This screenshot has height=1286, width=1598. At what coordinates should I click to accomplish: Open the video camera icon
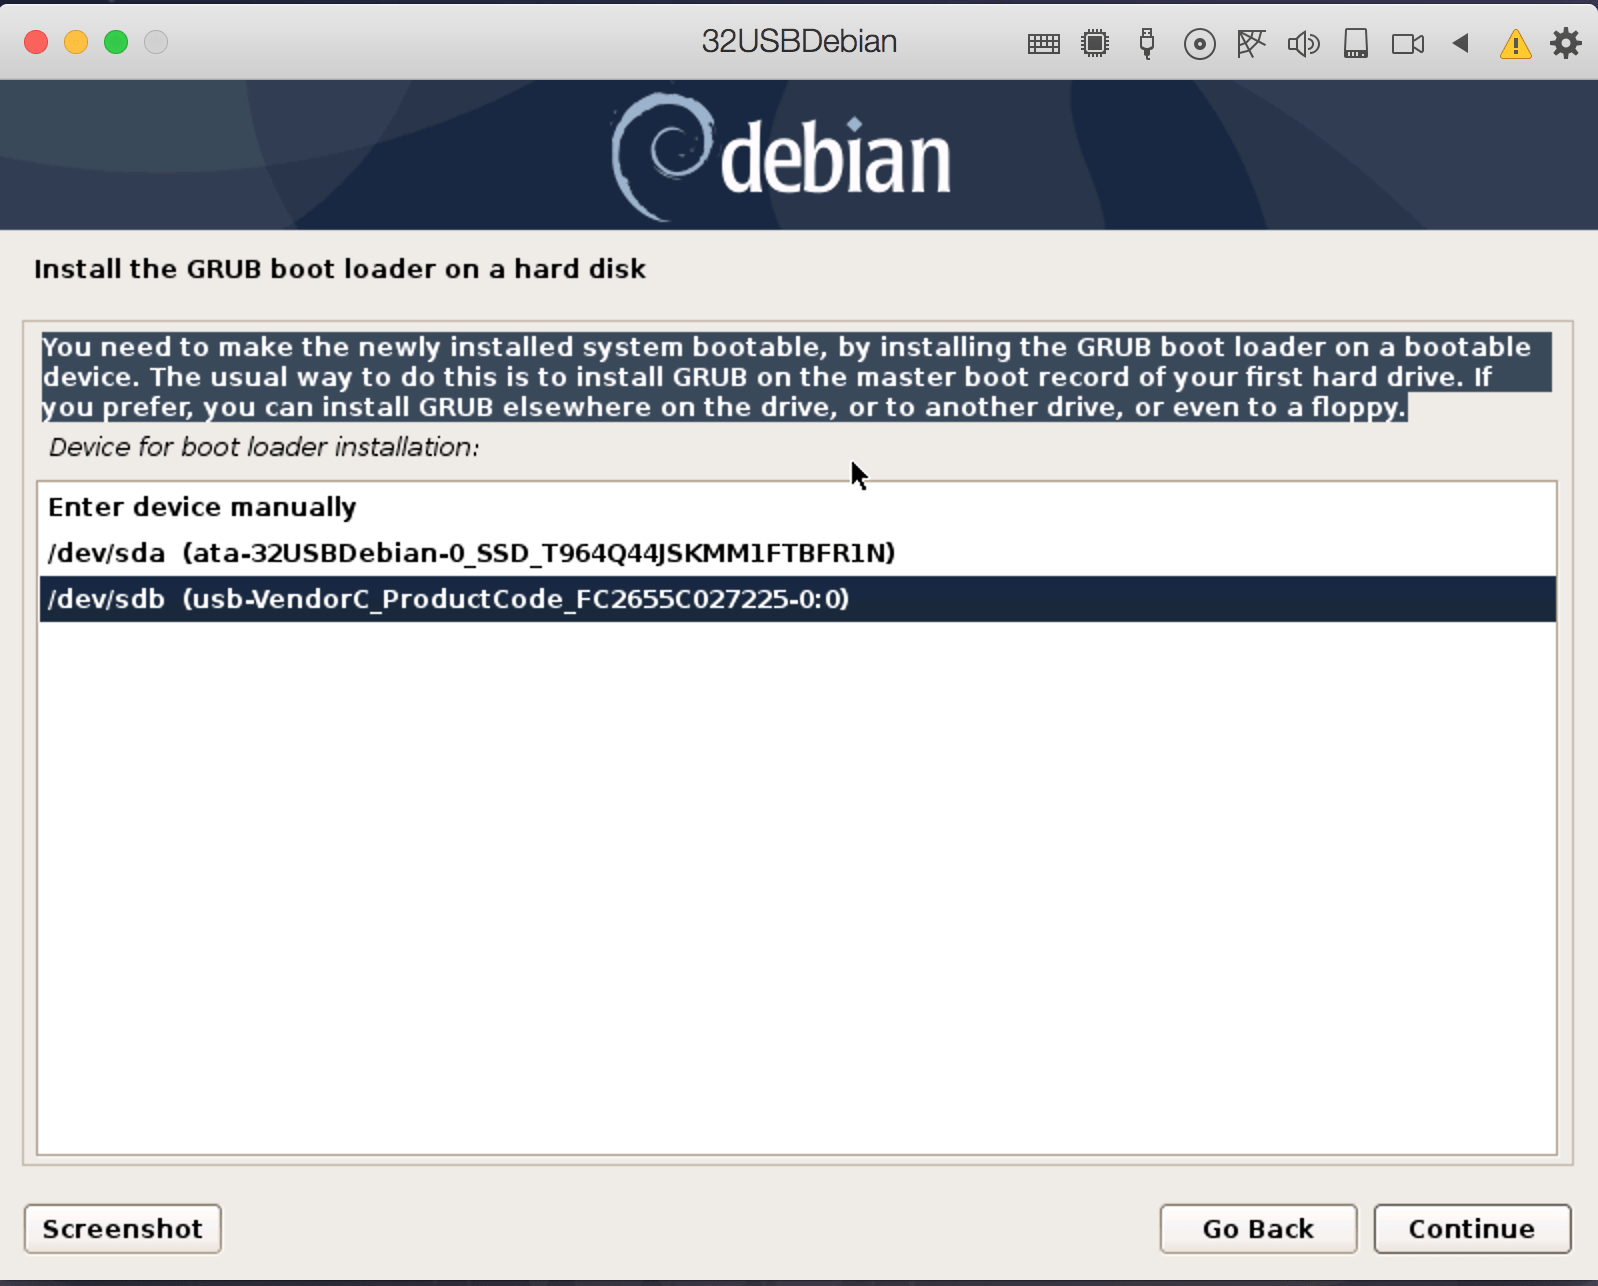(1408, 44)
